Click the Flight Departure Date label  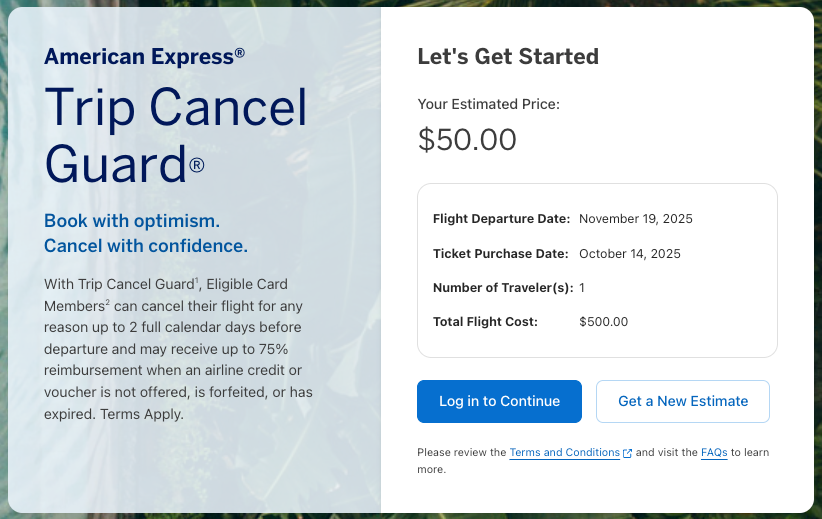coord(501,219)
